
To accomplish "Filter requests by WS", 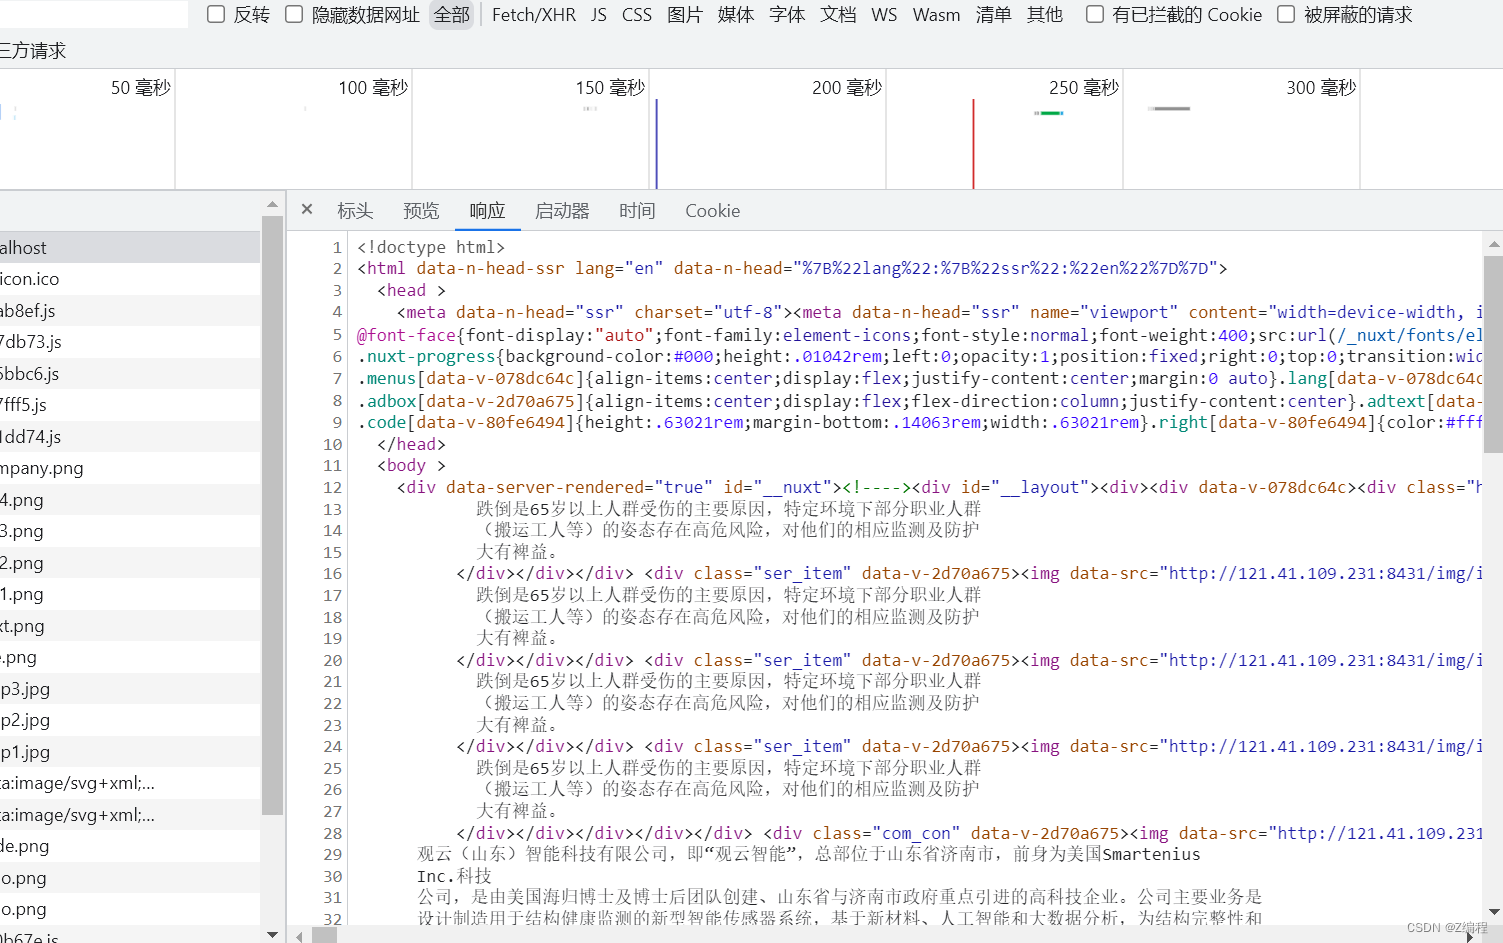I will pyautogui.click(x=884, y=15).
